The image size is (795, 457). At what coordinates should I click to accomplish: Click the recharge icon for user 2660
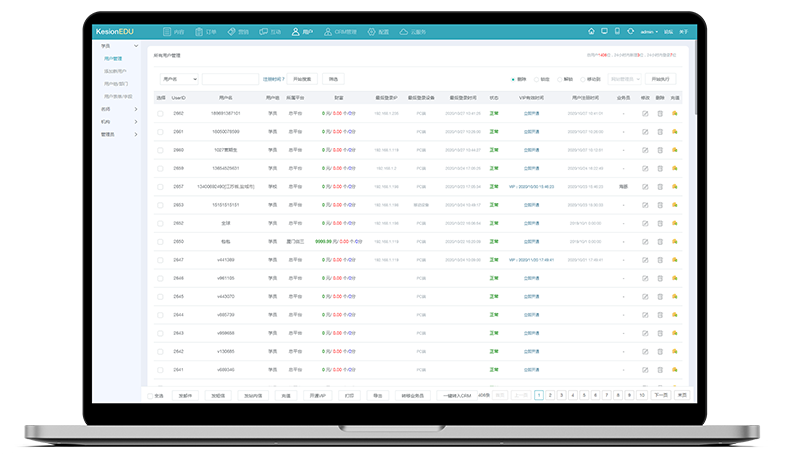pyautogui.click(x=675, y=150)
